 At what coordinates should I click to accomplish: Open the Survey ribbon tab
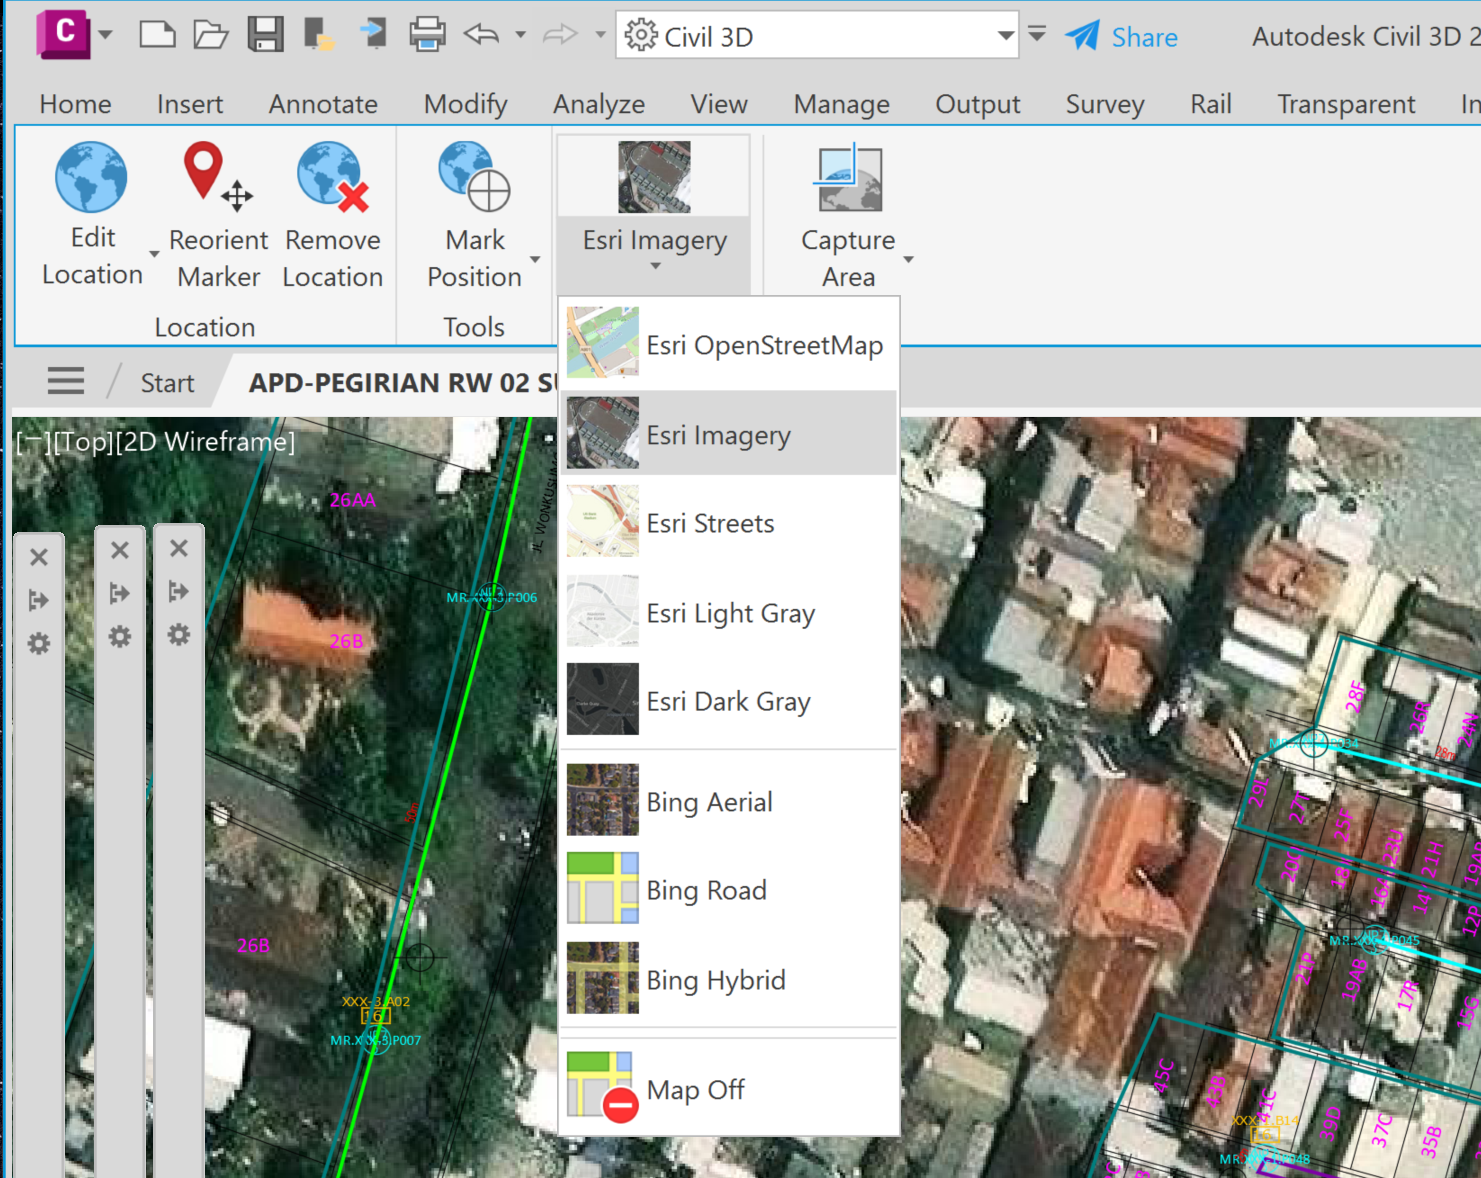(1105, 104)
